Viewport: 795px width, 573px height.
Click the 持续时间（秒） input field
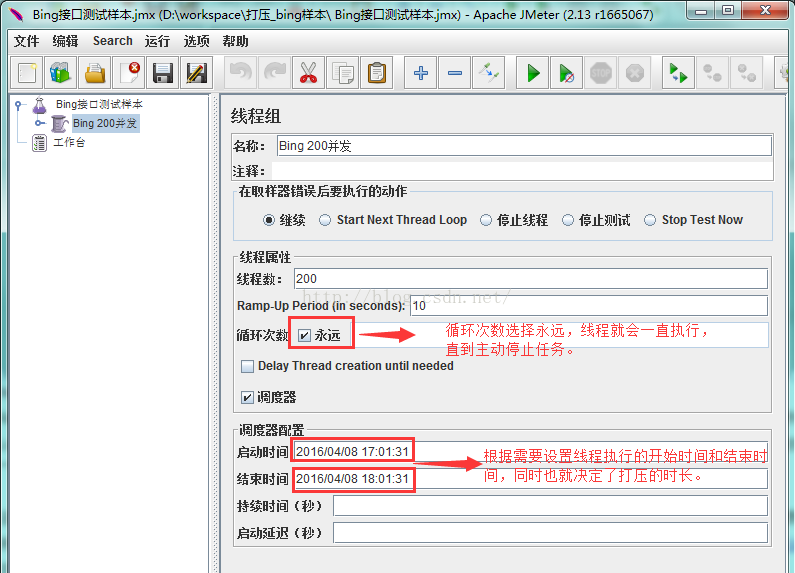[550, 506]
